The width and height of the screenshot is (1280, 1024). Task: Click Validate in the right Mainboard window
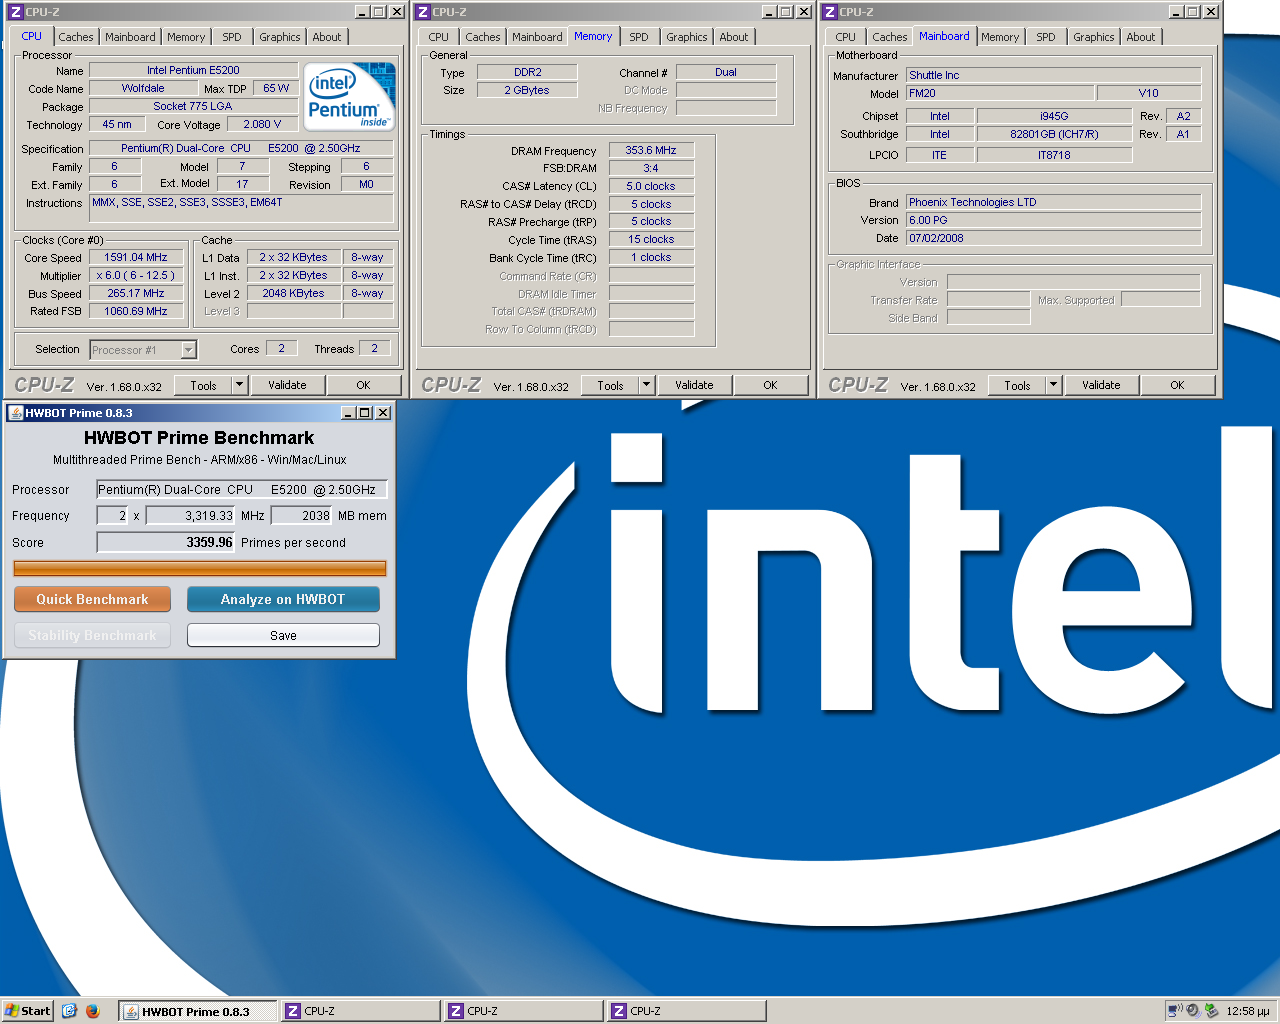[x=1101, y=385]
